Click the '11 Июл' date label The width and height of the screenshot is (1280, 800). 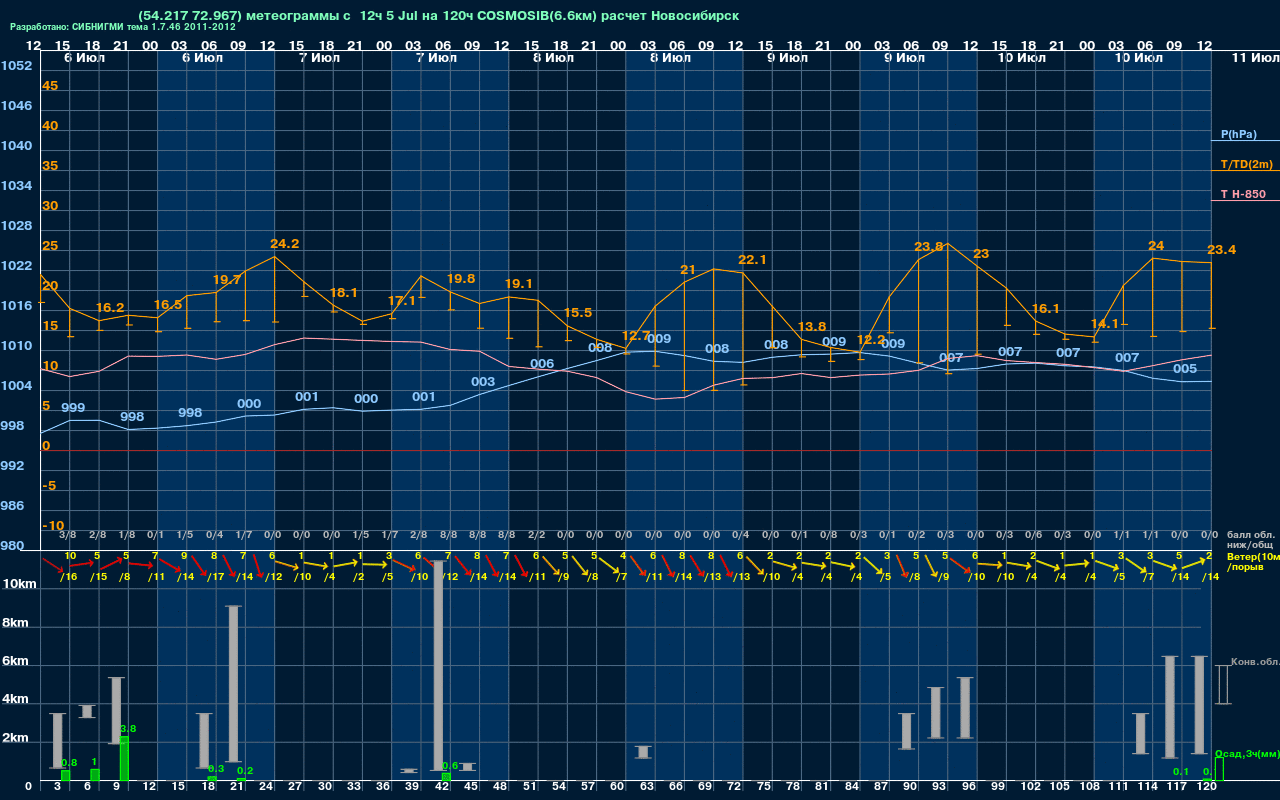tap(1254, 59)
